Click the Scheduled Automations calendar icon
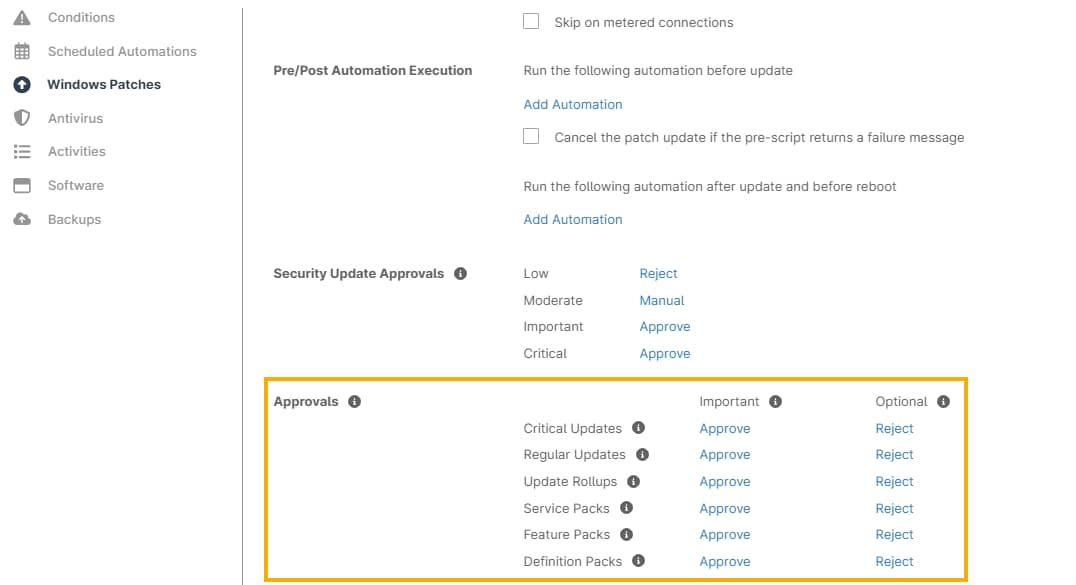 pos(22,51)
